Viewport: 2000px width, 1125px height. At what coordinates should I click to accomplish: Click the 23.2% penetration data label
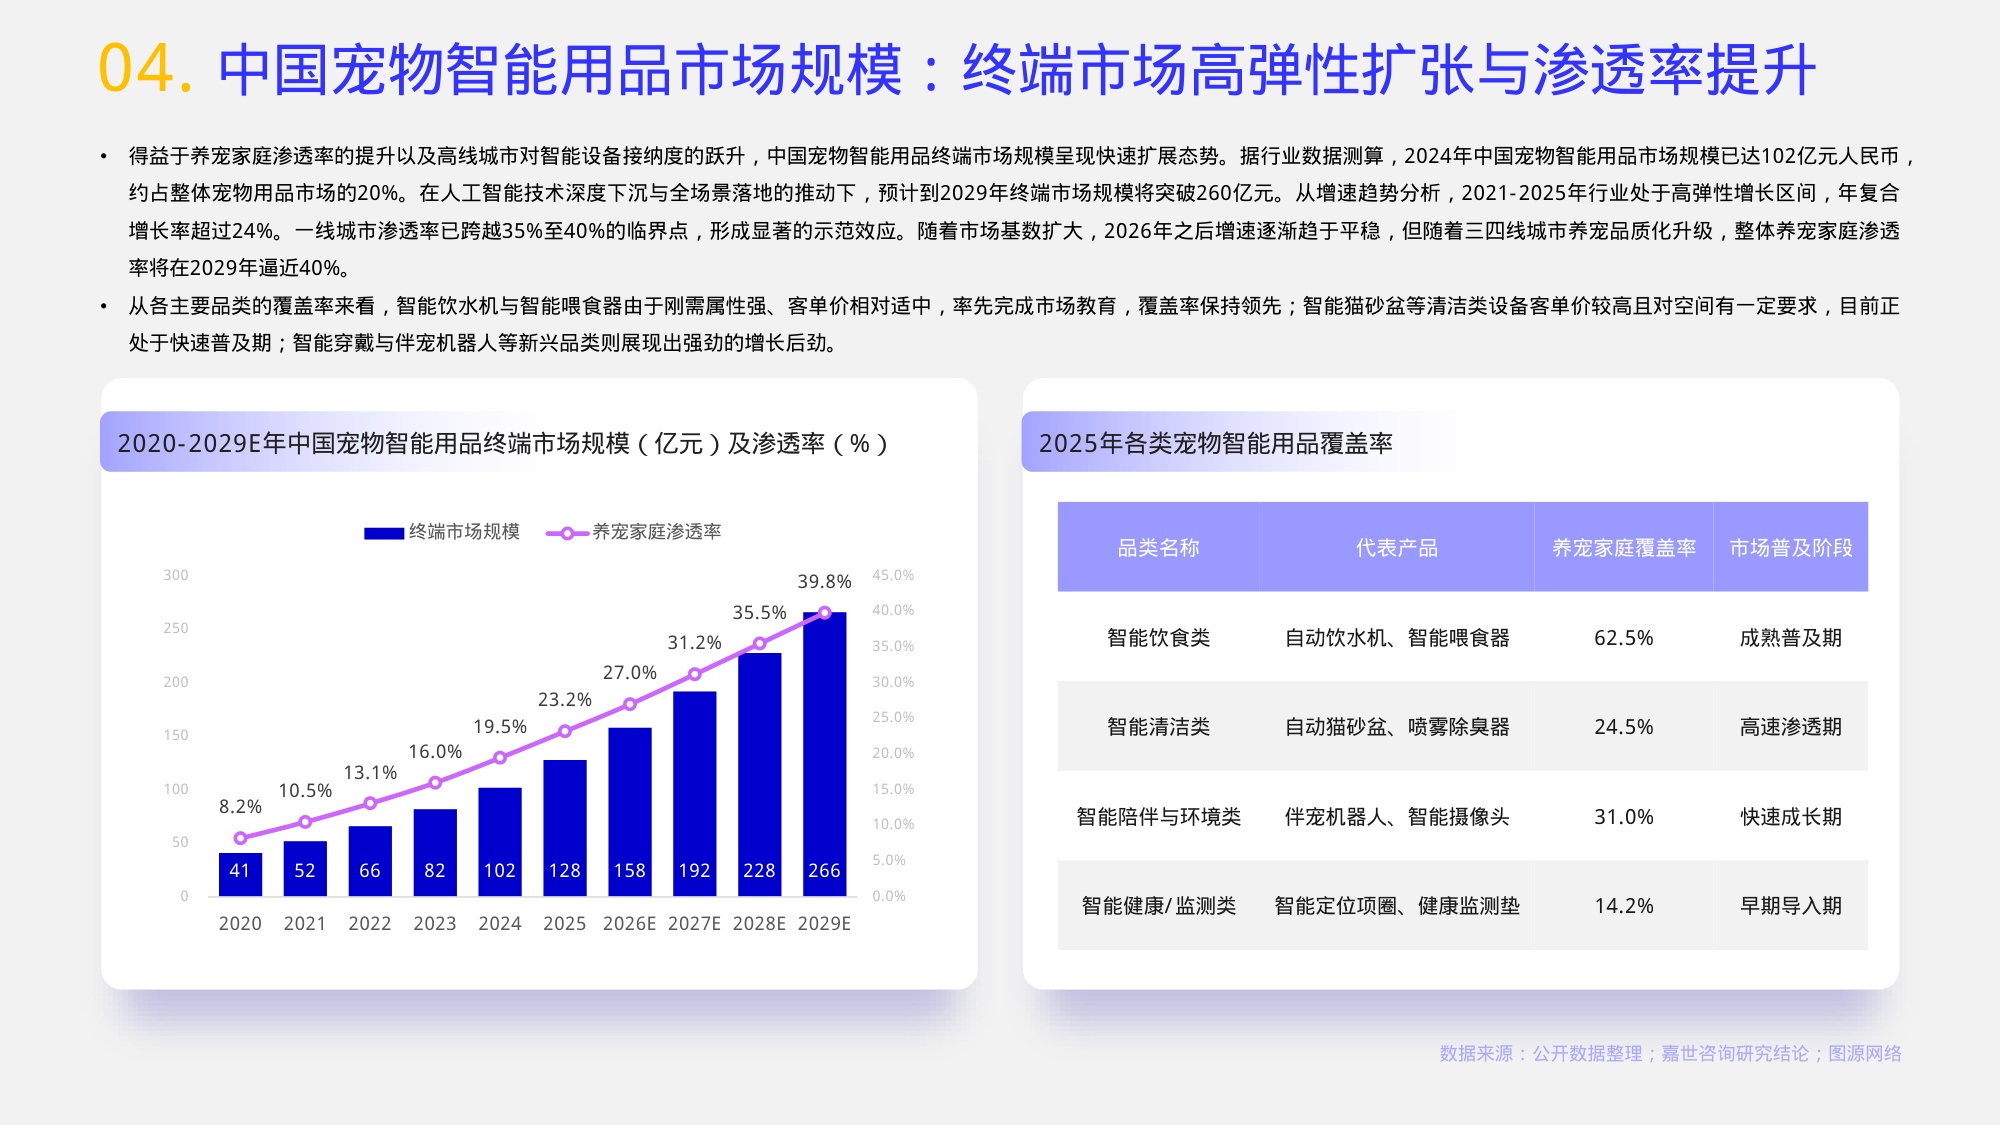(565, 700)
